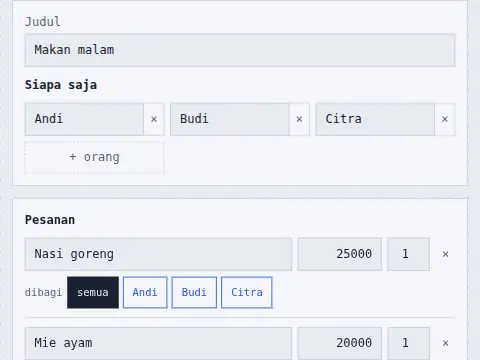Delete the Nasi goreng order row

coord(445,254)
